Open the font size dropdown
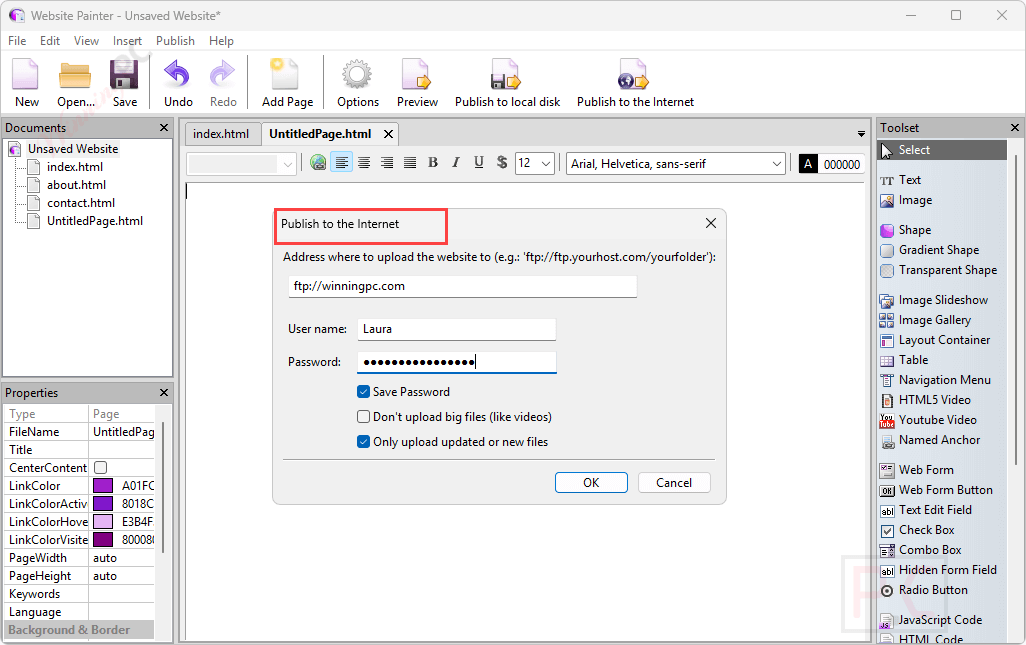Image resolution: width=1026 pixels, height=645 pixels. point(546,164)
